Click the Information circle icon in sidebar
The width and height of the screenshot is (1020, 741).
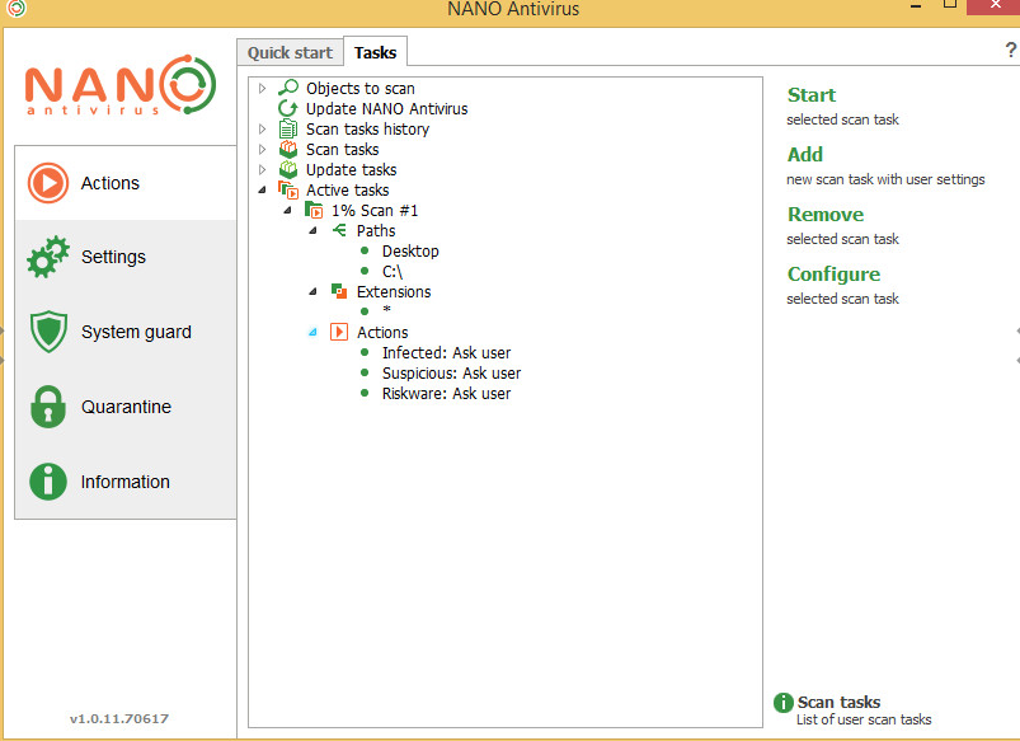coord(48,482)
